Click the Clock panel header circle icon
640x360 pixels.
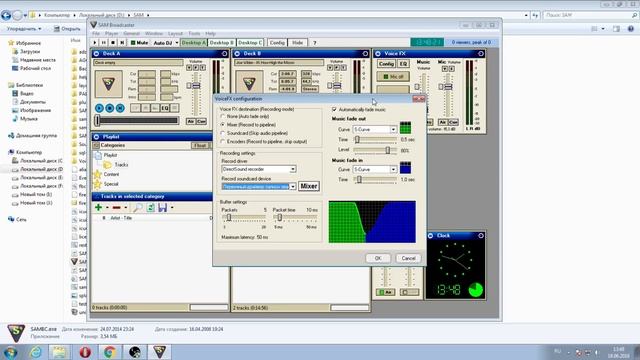pos(430,236)
